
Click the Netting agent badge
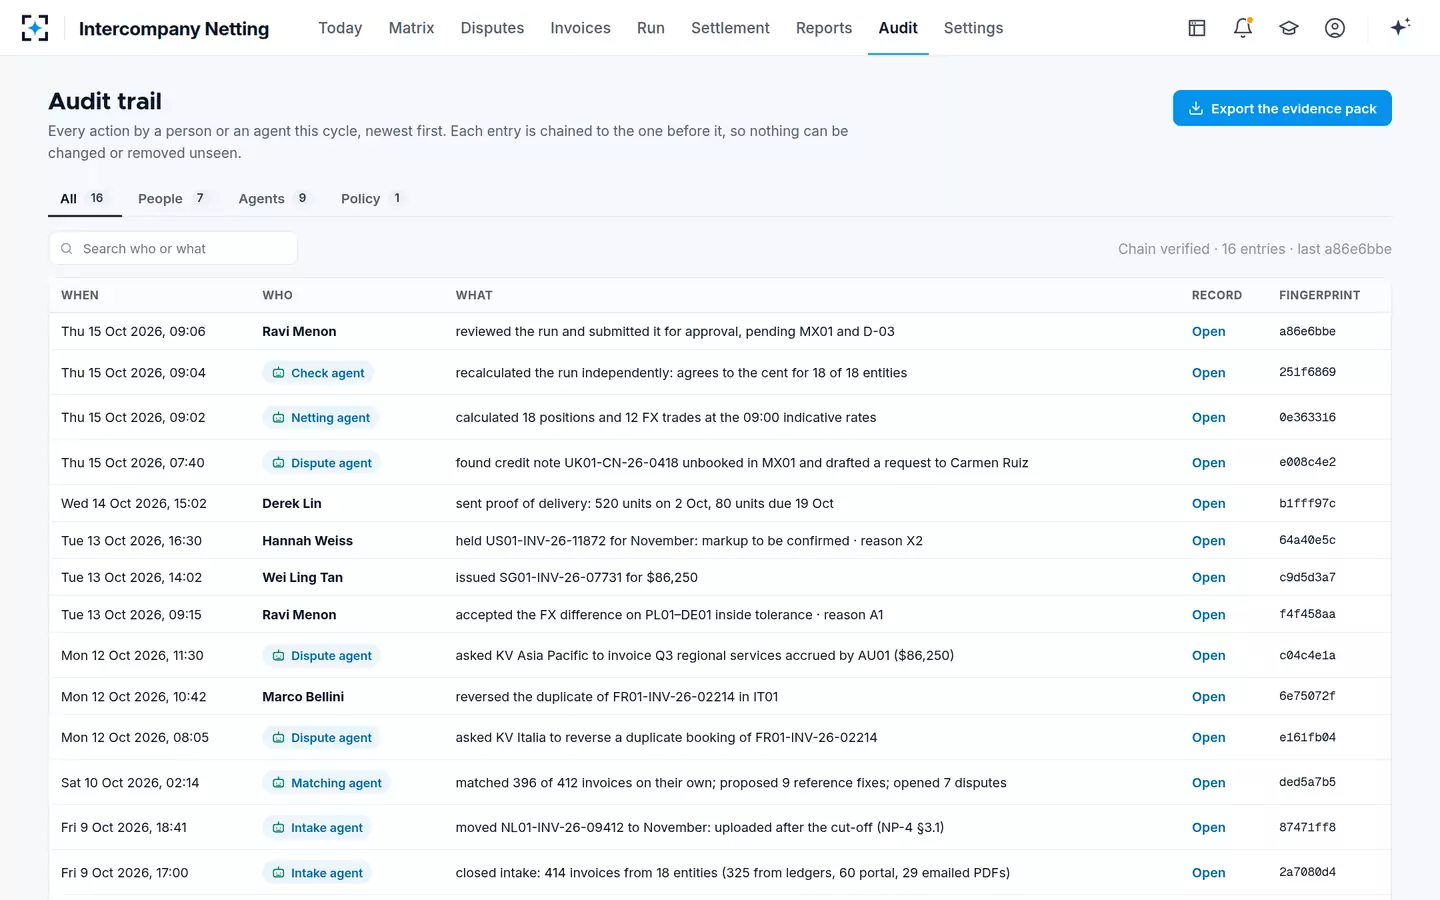point(321,418)
